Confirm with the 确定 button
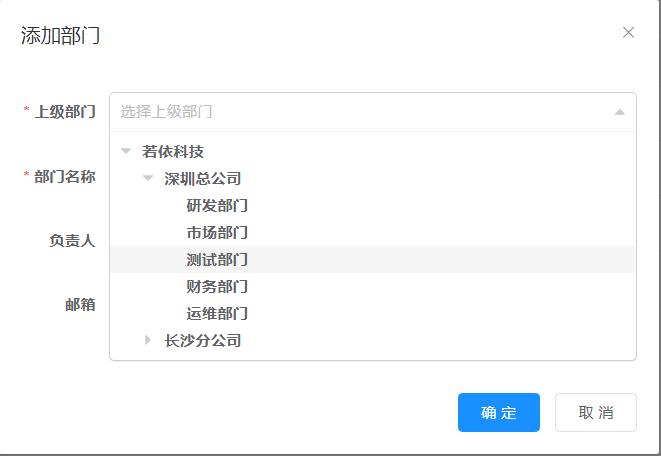 499,413
